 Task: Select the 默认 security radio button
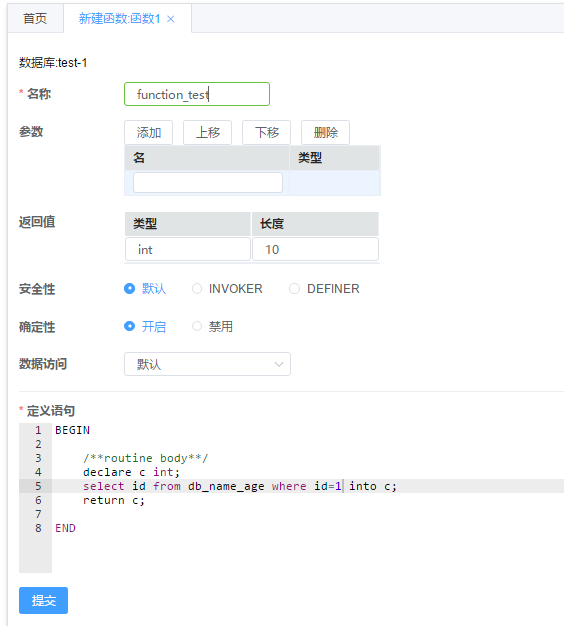[x=129, y=288]
